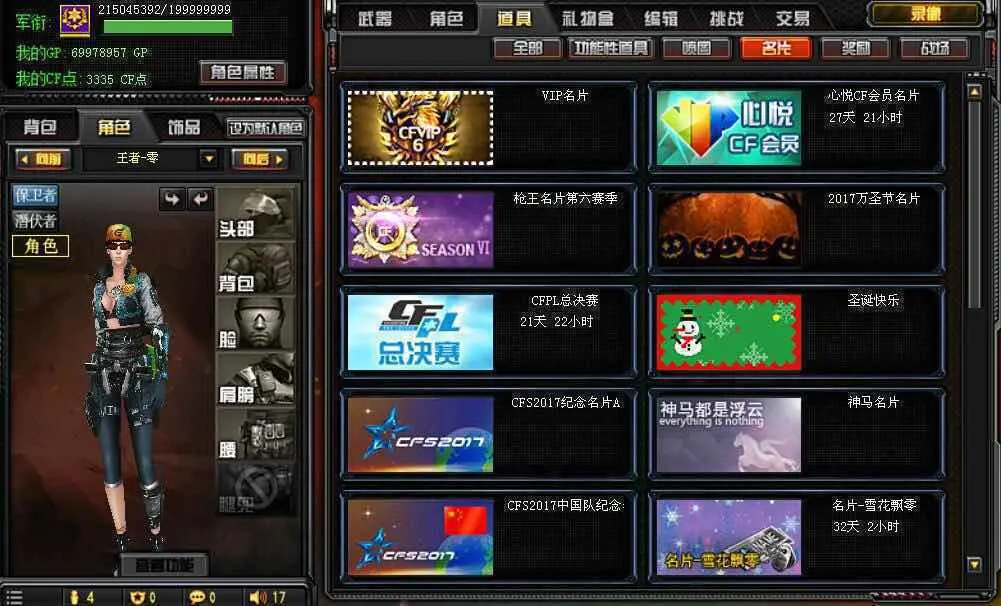Open the 礼物盒 gift box tab
Viewport: 1001px width, 606px height.
click(x=587, y=19)
